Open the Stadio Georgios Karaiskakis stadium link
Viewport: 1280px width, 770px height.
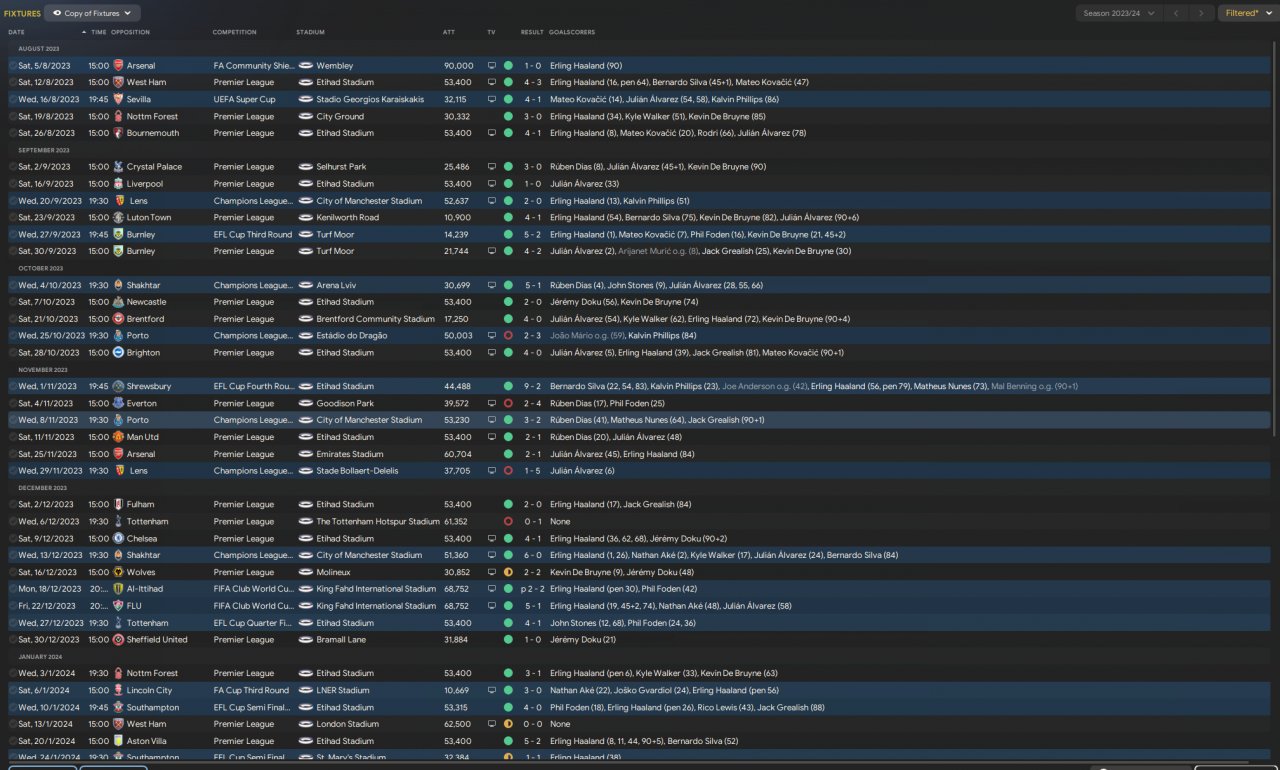click(x=370, y=100)
